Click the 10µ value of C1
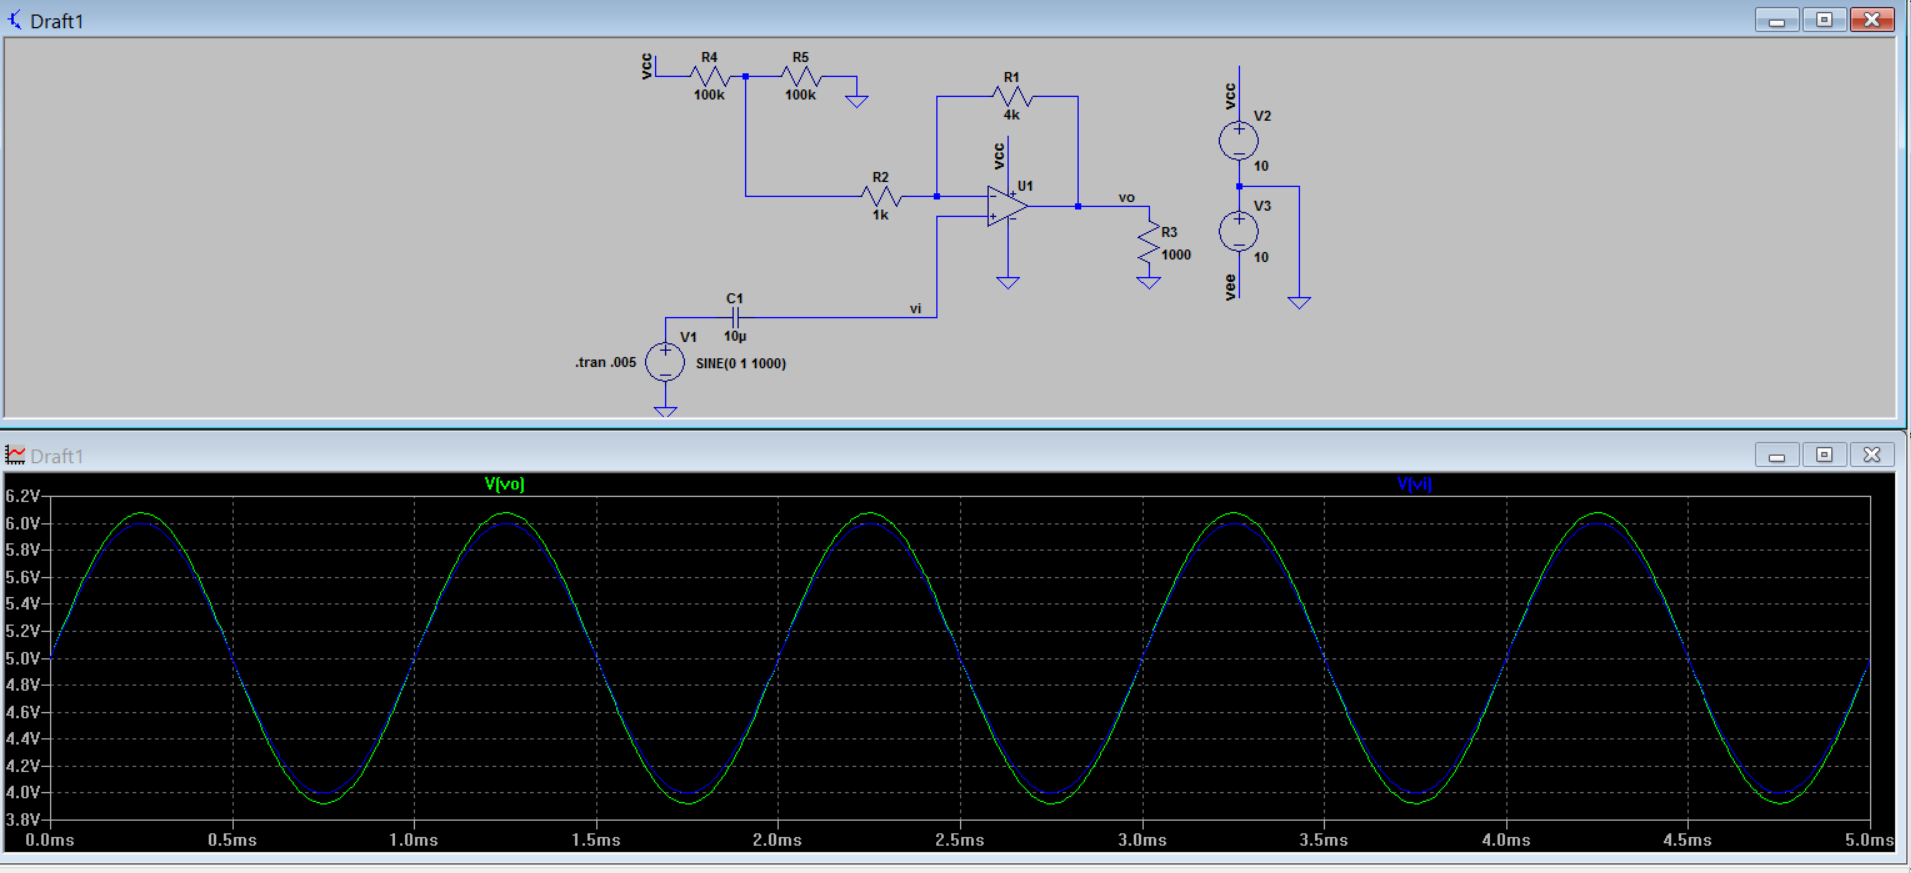Image resolution: width=1911 pixels, height=873 pixels. pos(735,336)
